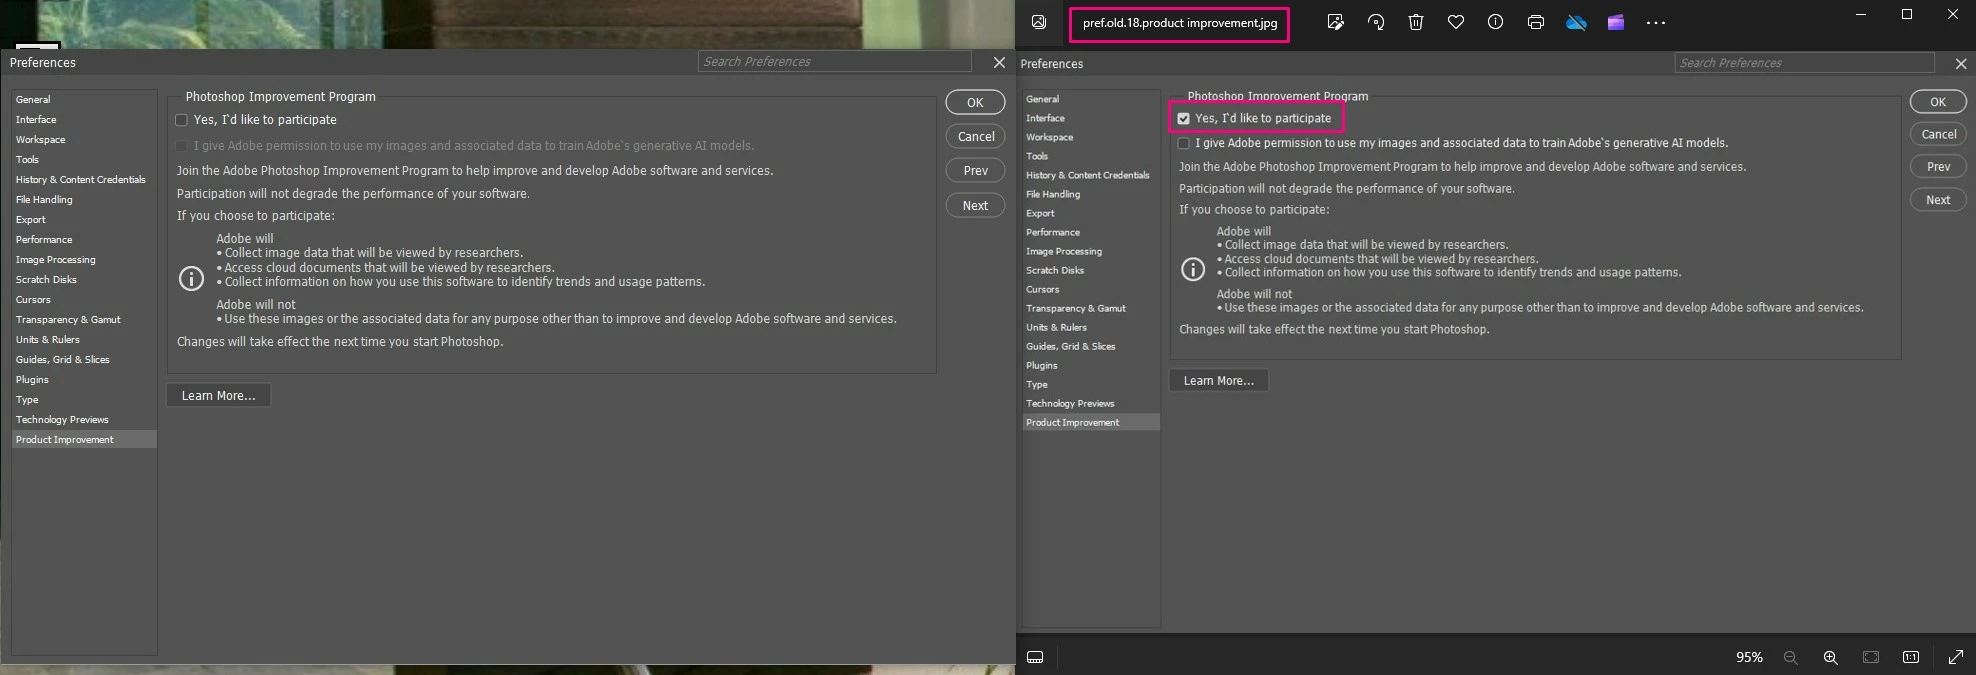Image resolution: width=1976 pixels, height=675 pixels.
Task: Open the three-dot See more menu in Photos
Action: coord(1656,22)
